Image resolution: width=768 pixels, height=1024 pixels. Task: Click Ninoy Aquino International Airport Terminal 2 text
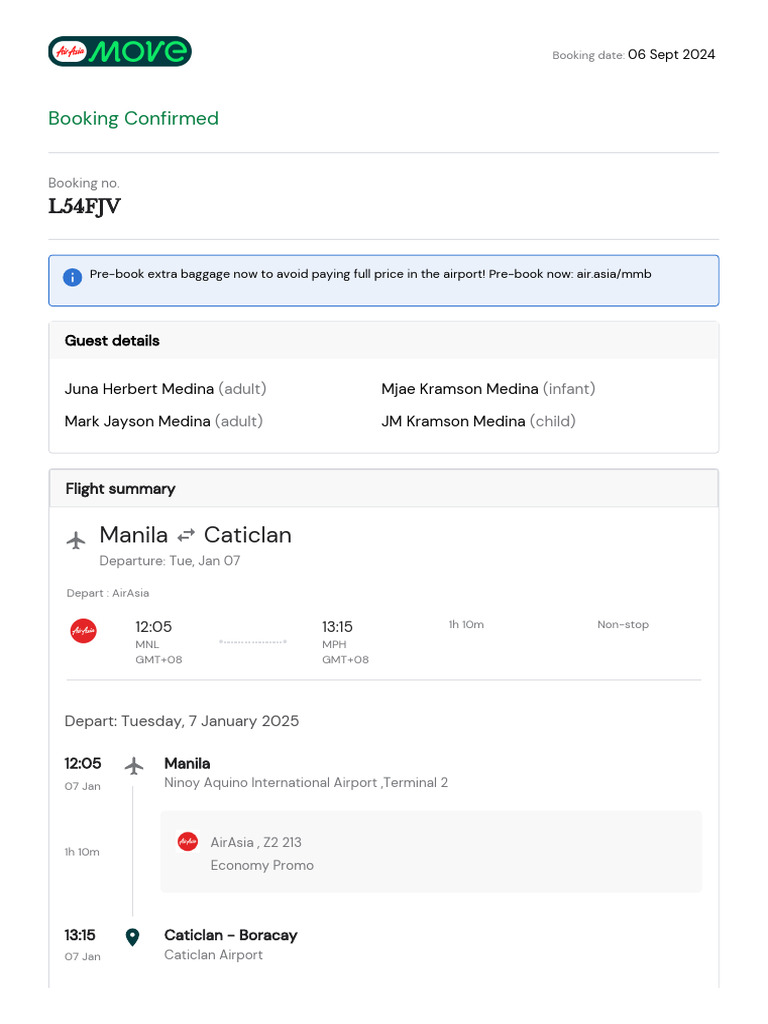click(306, 782)
